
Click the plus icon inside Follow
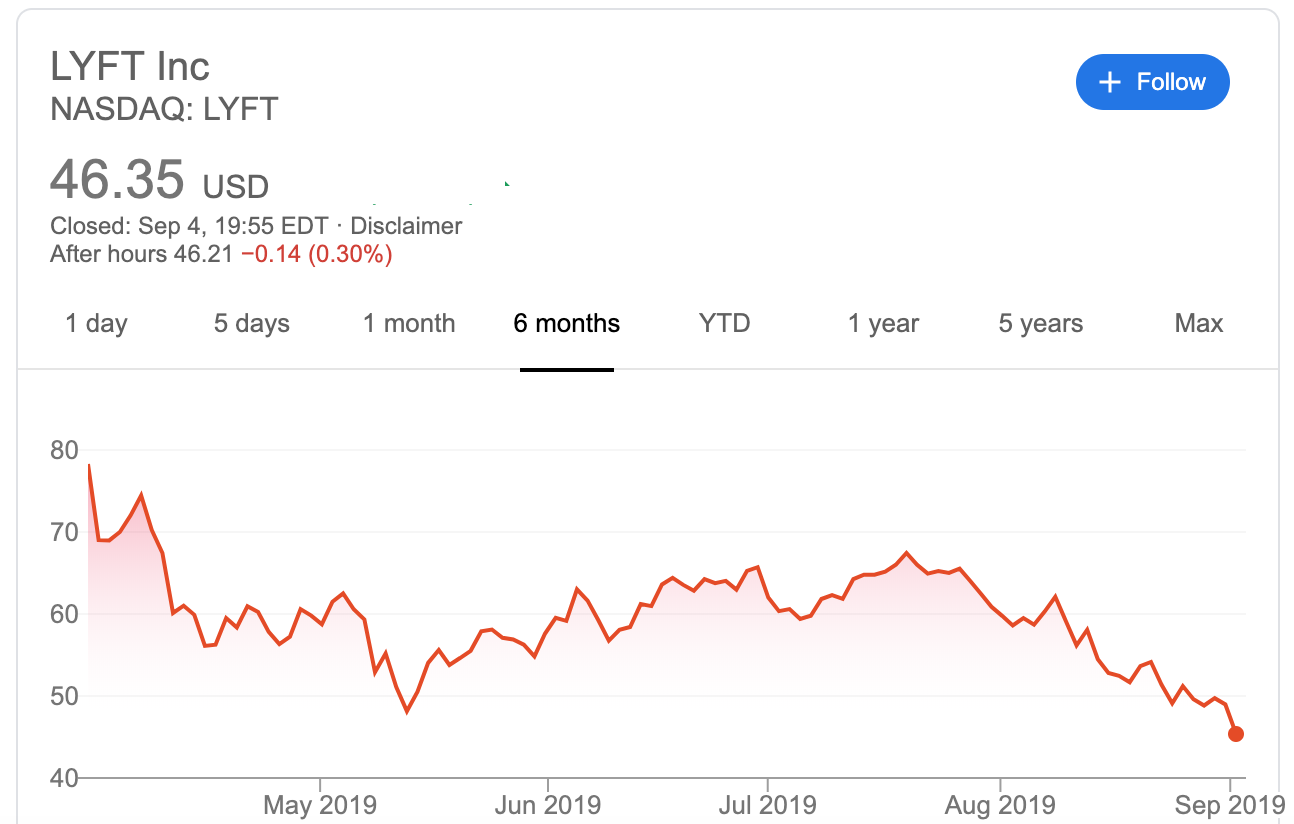point(1110,82)
